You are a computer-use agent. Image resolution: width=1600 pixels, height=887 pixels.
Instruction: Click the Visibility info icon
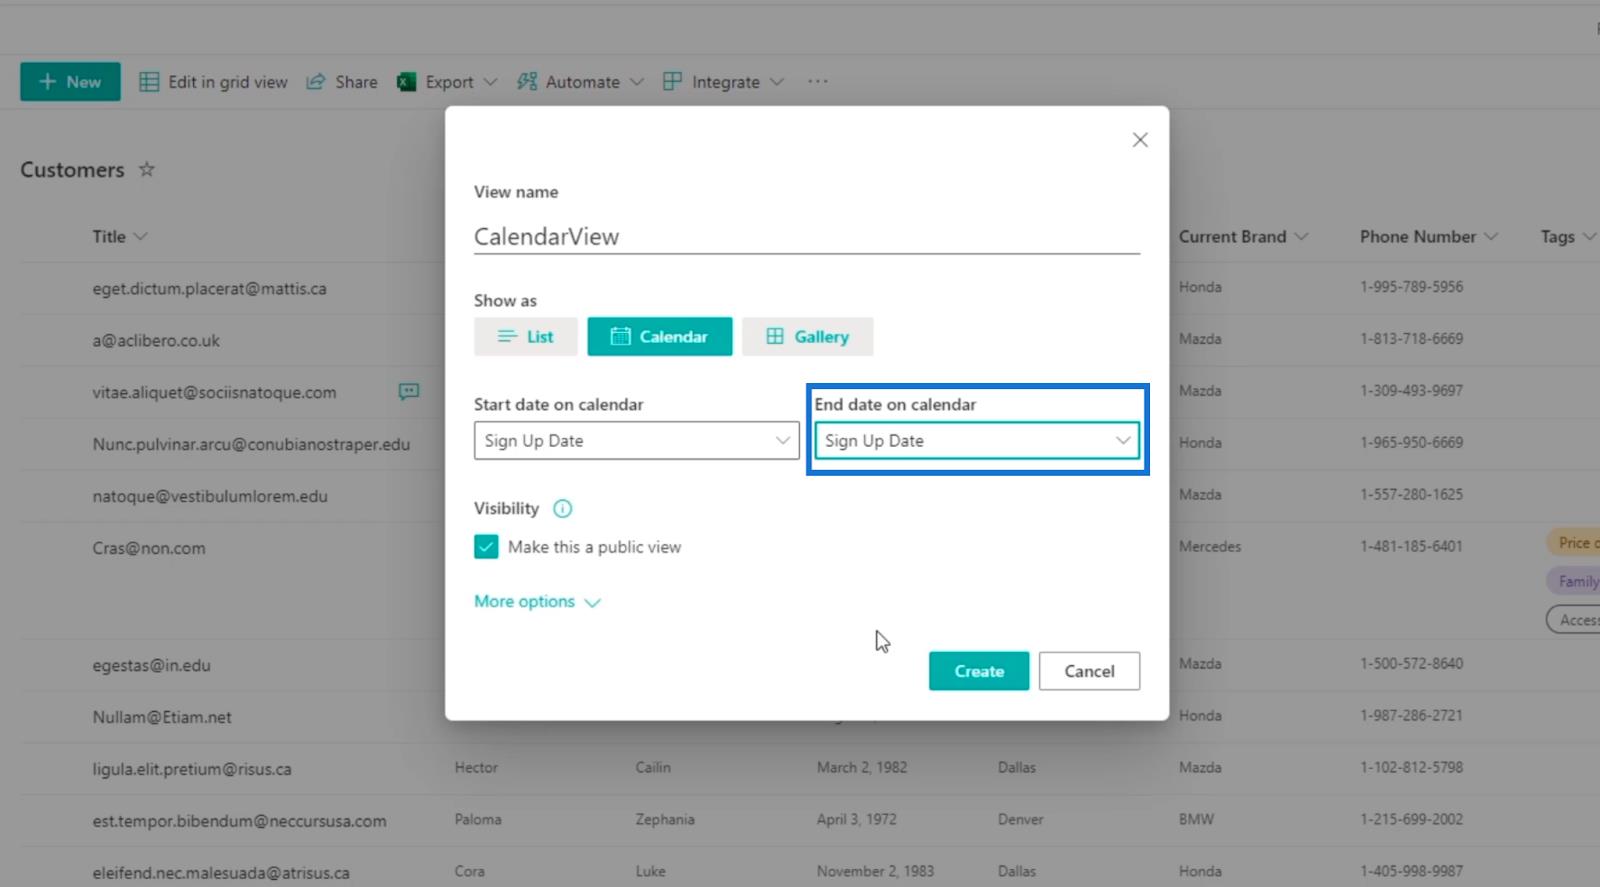[x=563, y=509]
